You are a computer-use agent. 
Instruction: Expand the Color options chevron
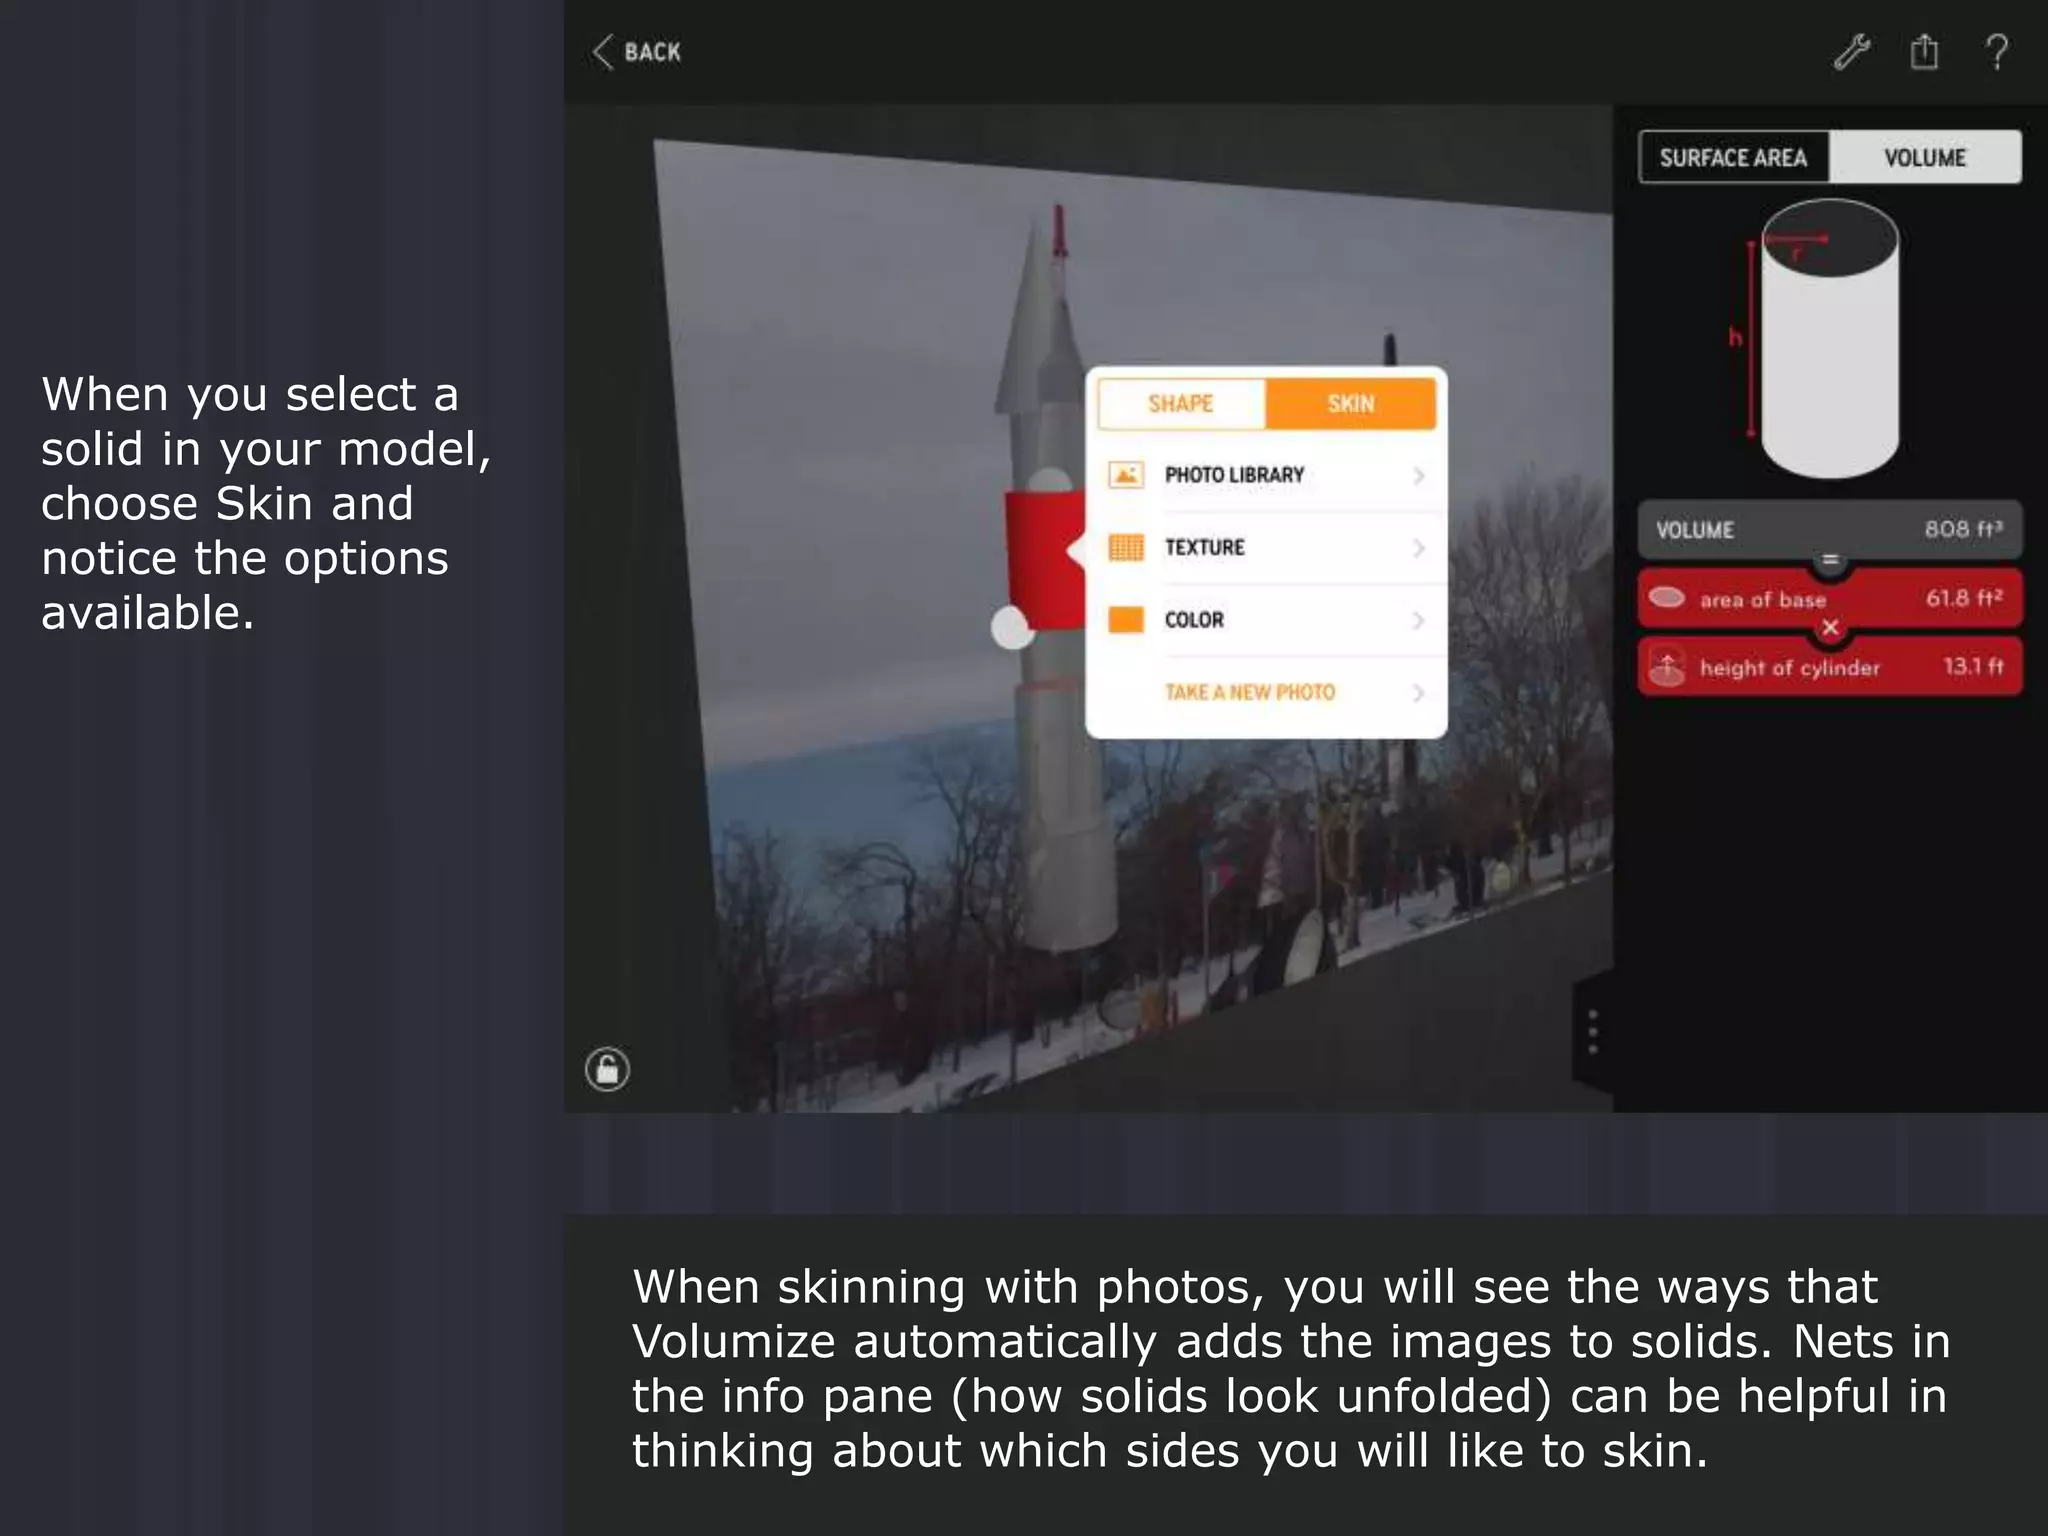(1418, 620)
